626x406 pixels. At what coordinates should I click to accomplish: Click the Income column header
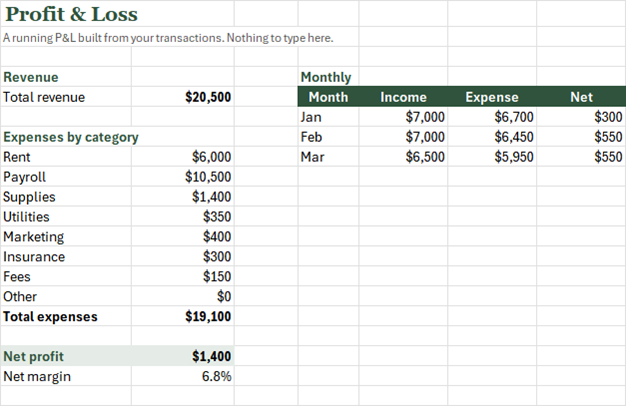tap(403, 97)
